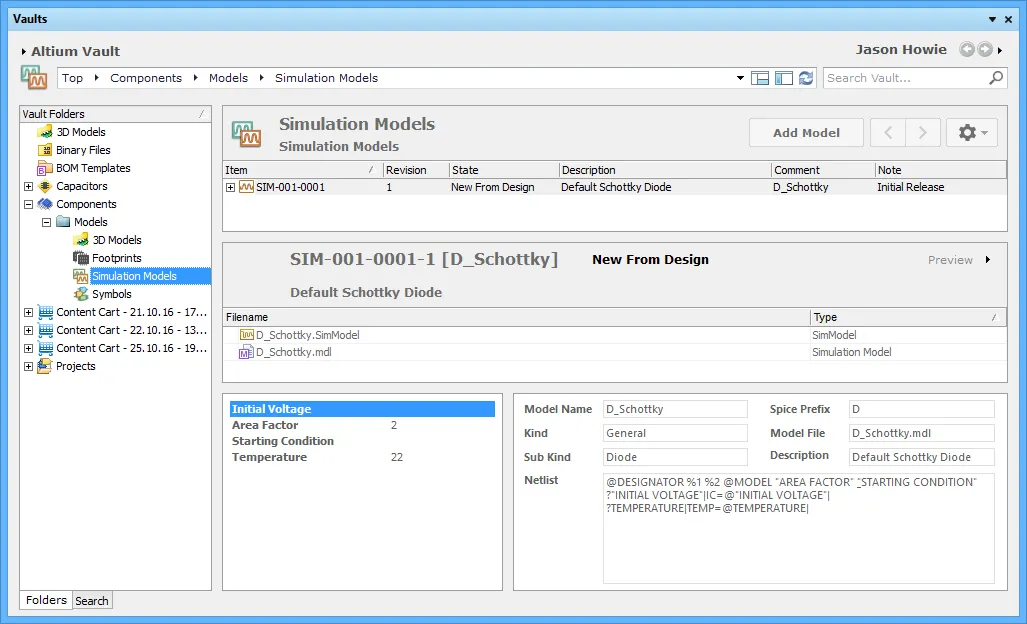1027x624 pixels.
Task: Click the large Simulation Models header icon
Action: pos(246,134)
